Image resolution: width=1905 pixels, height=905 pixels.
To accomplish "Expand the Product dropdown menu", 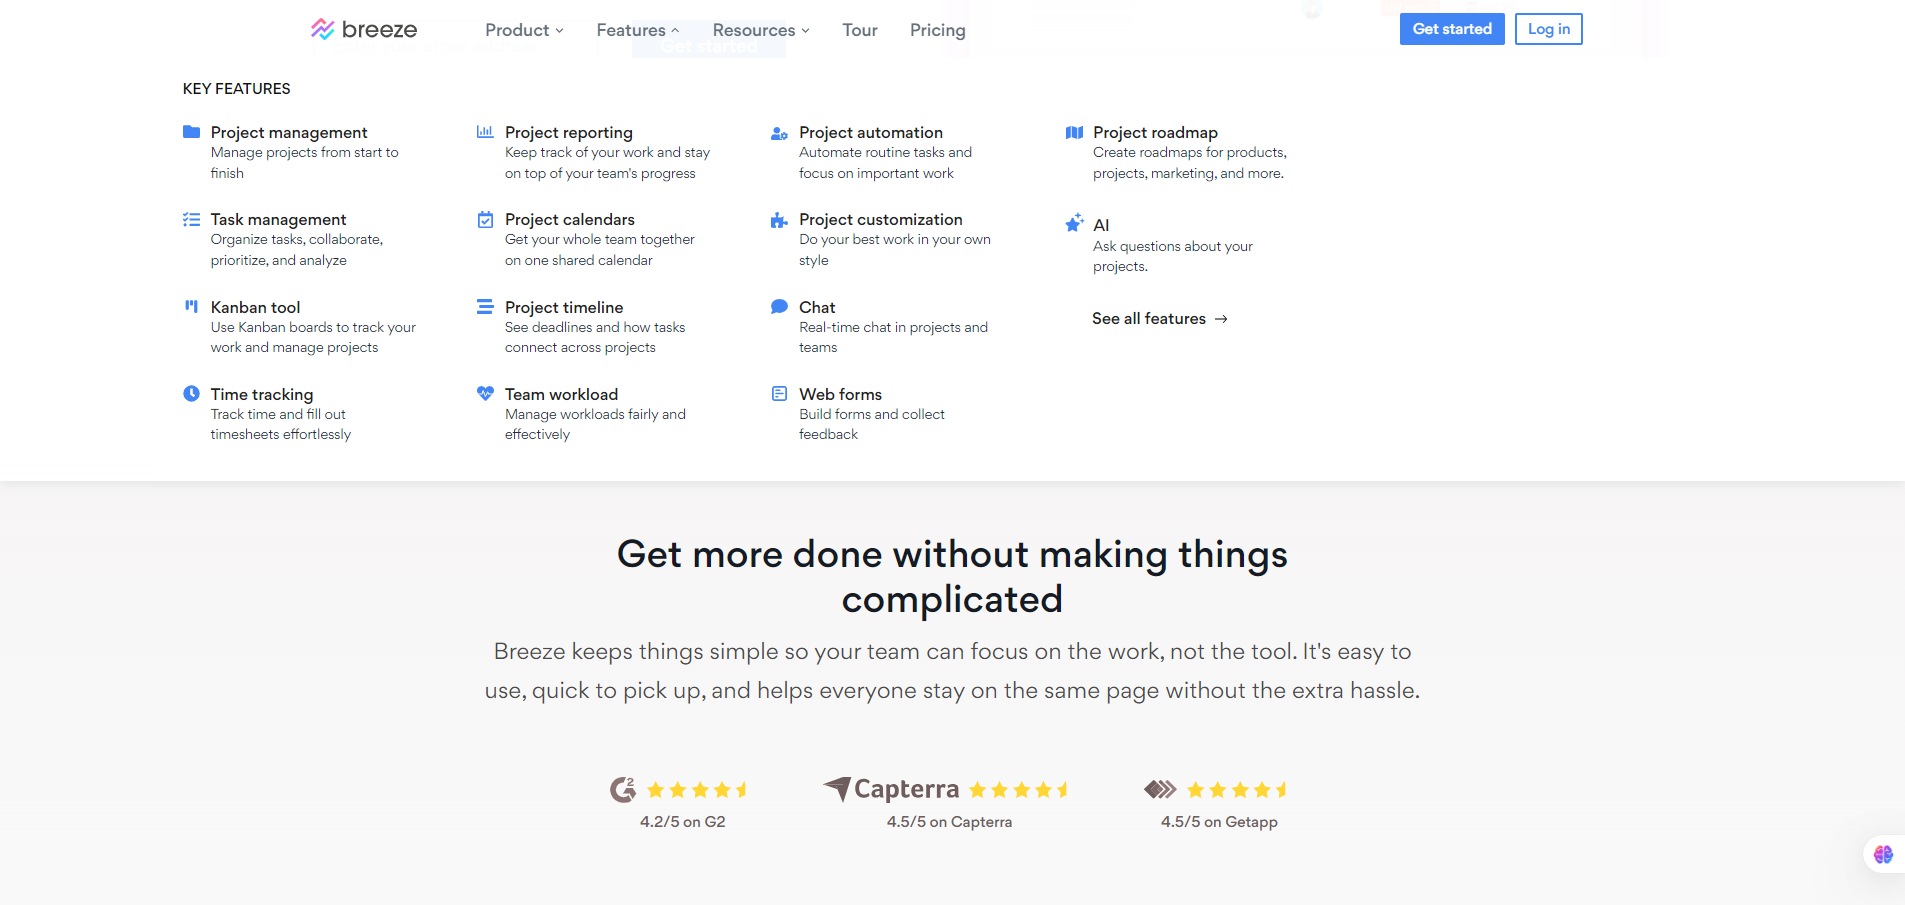I will click(524, 30).
